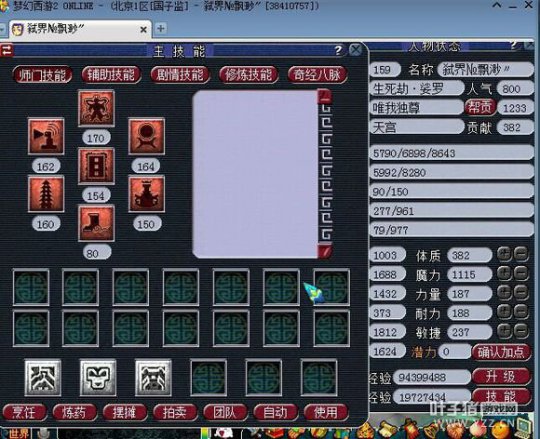Image resolution: width=540 pixels, height=439 pixels.
Task: Click the skill description scrollbar down arrow
Action: tap(325, 251)
